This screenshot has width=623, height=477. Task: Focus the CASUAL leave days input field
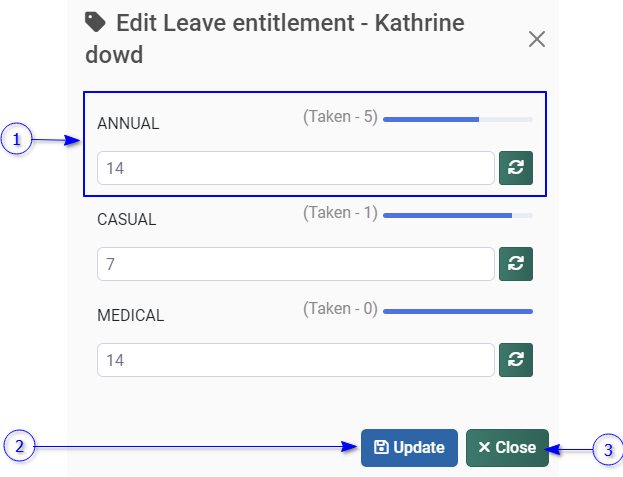tap(296, 264)
